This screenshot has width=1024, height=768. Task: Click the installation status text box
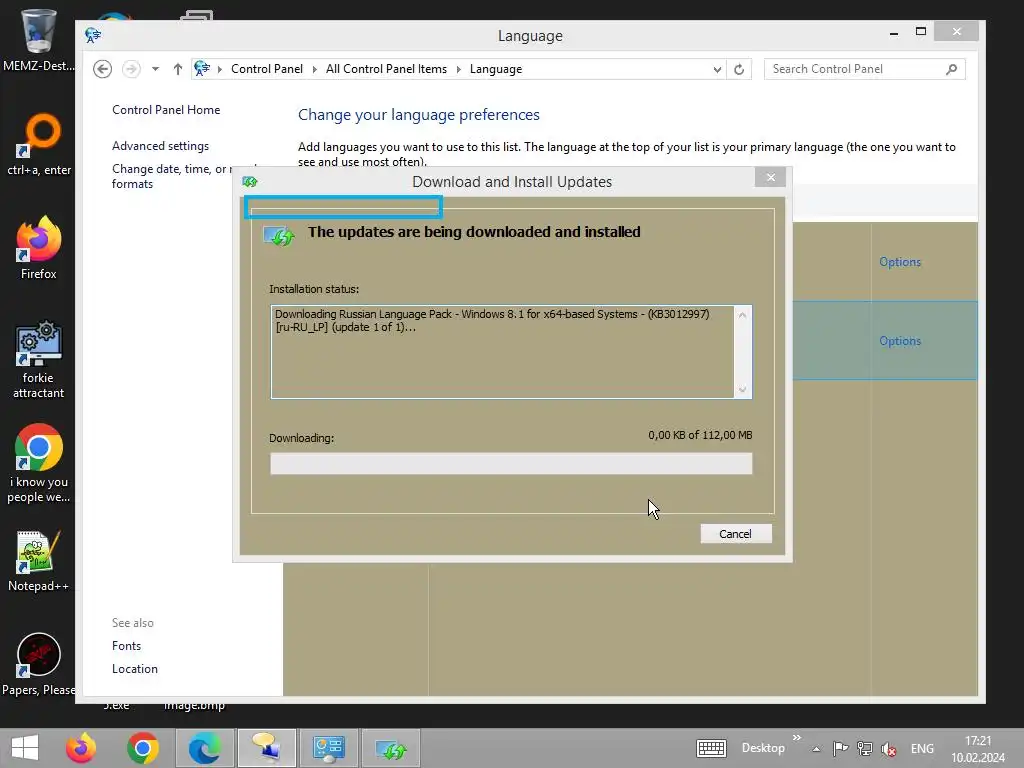(x=511, y=351)
